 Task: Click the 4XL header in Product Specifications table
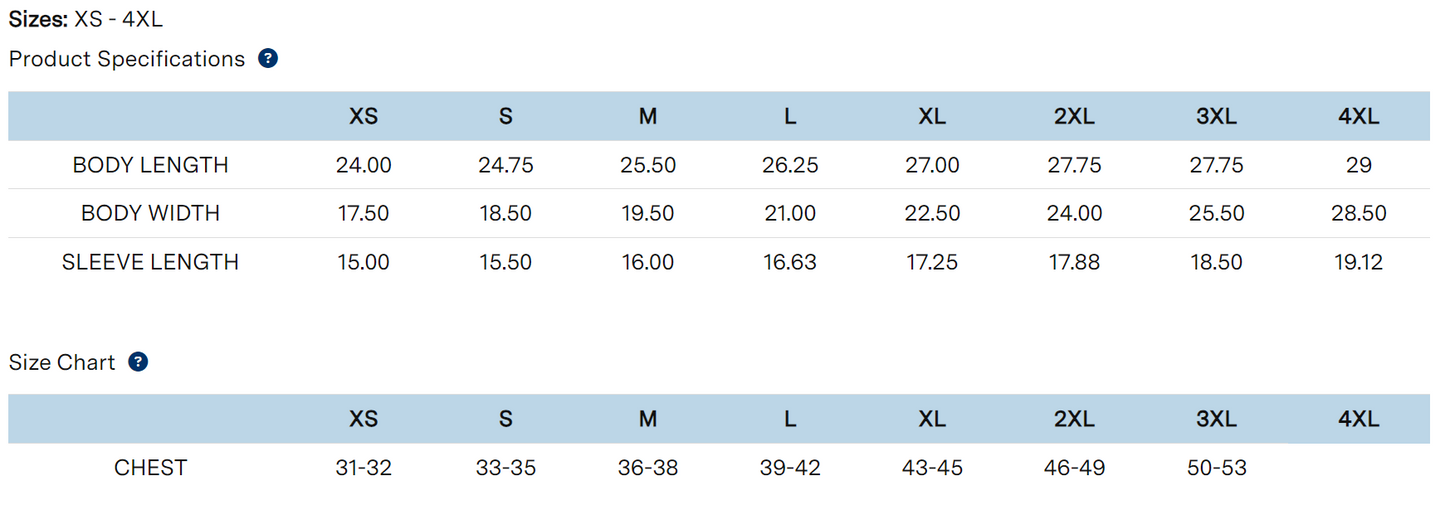point(1358,116)
